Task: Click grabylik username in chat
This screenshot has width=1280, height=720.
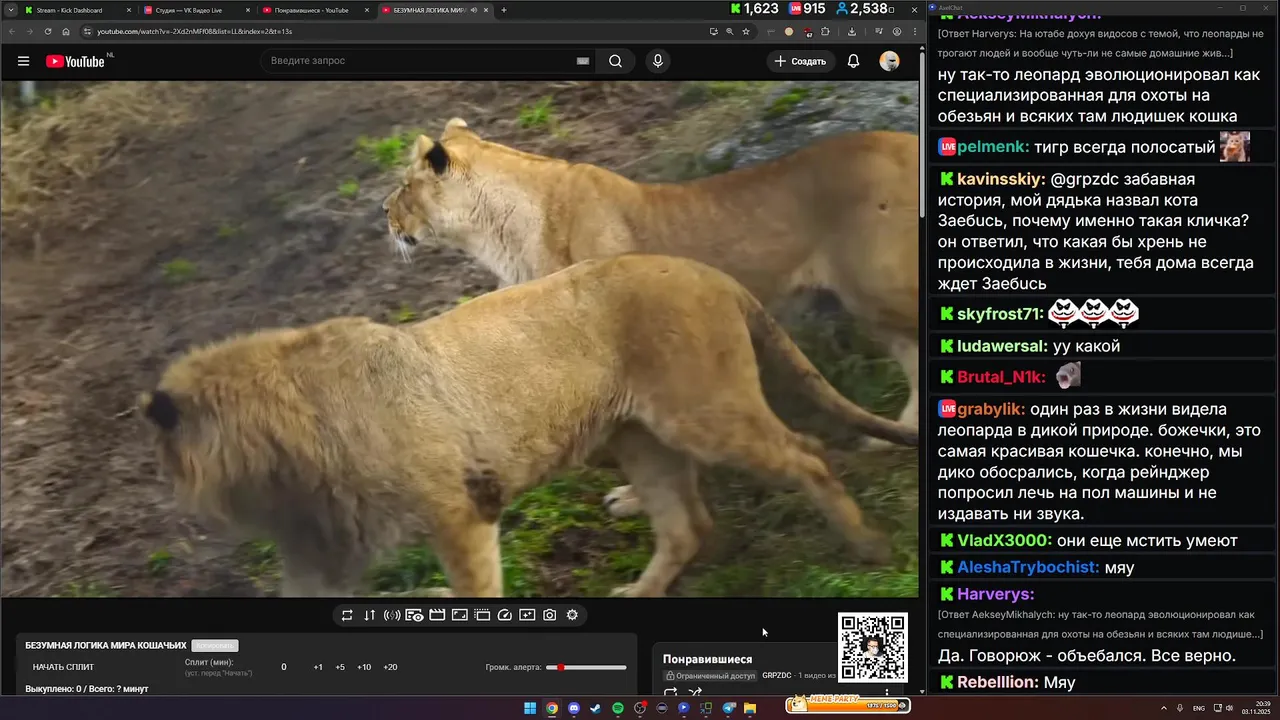Action: pos(991,409)
